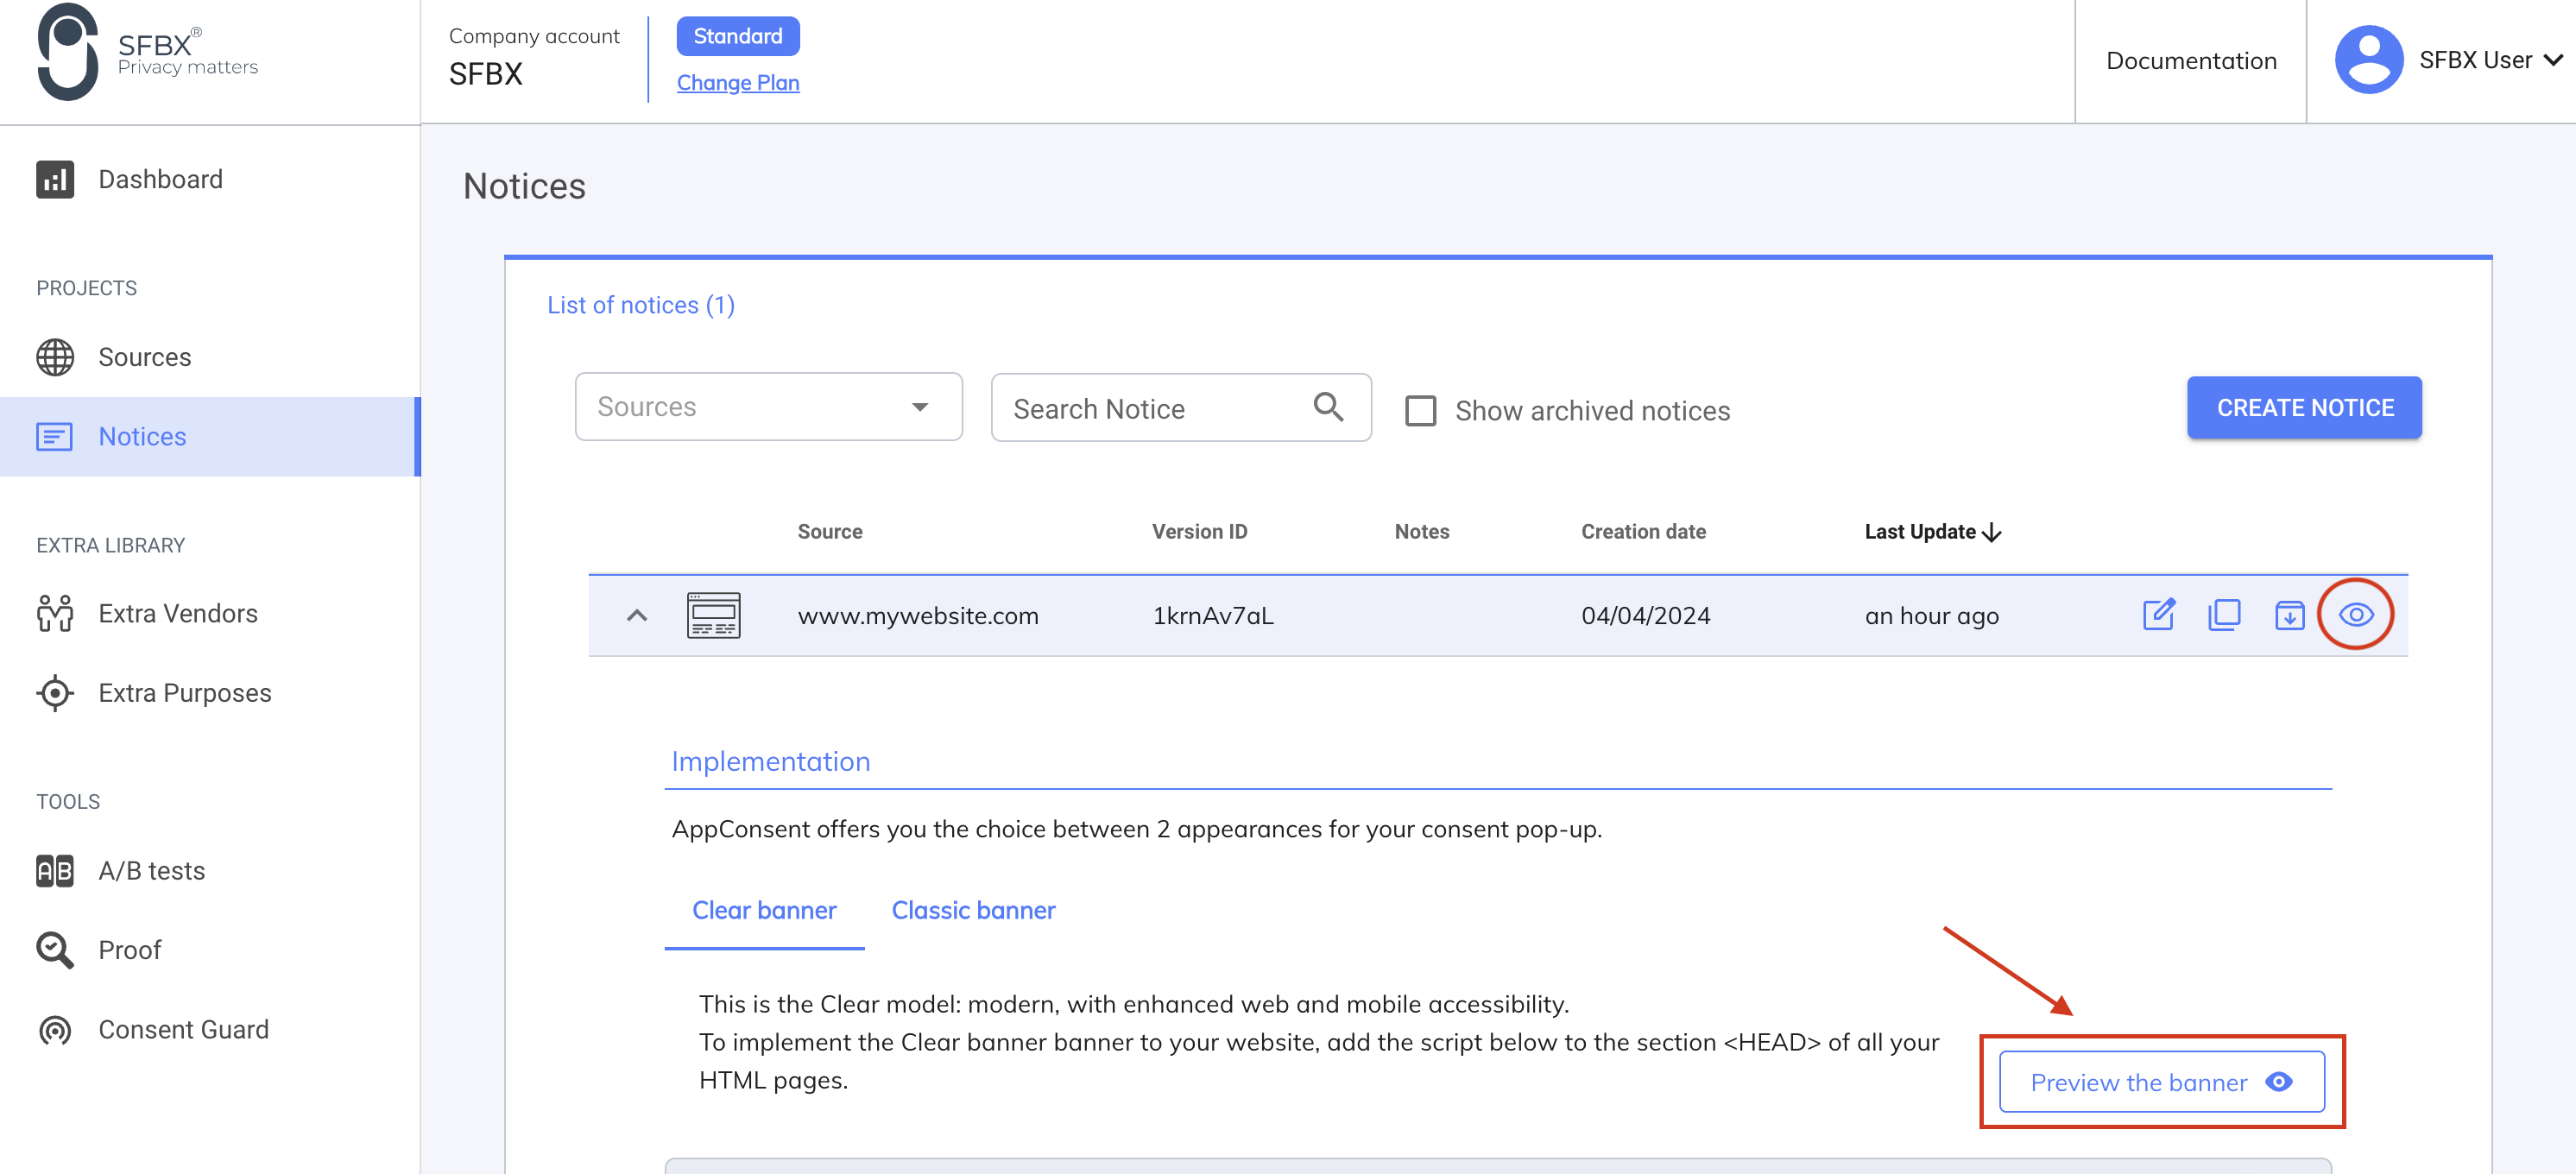Enable Show archived notices checkbox
Viewport: 2576px width, 1174px height.
[x=1420, y=411]
